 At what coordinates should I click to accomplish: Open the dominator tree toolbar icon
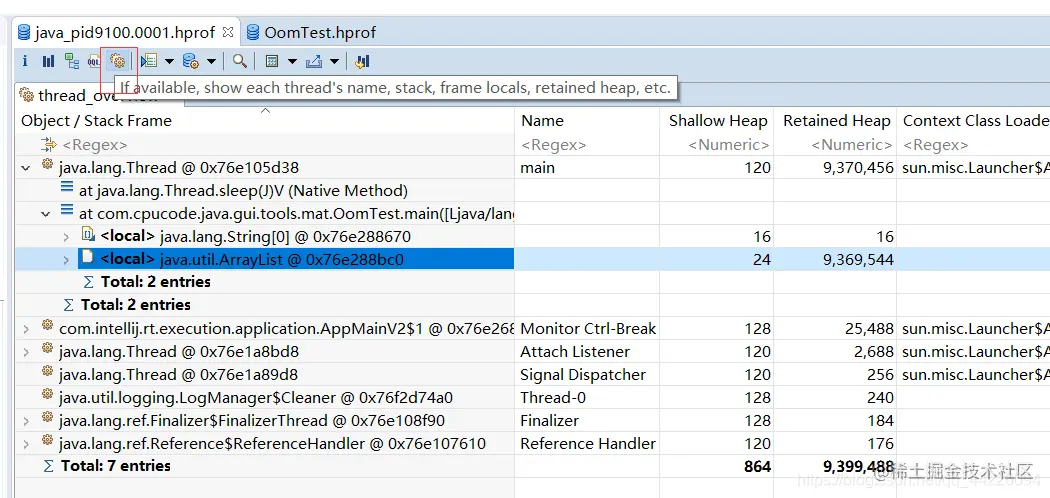coord(72,62)
